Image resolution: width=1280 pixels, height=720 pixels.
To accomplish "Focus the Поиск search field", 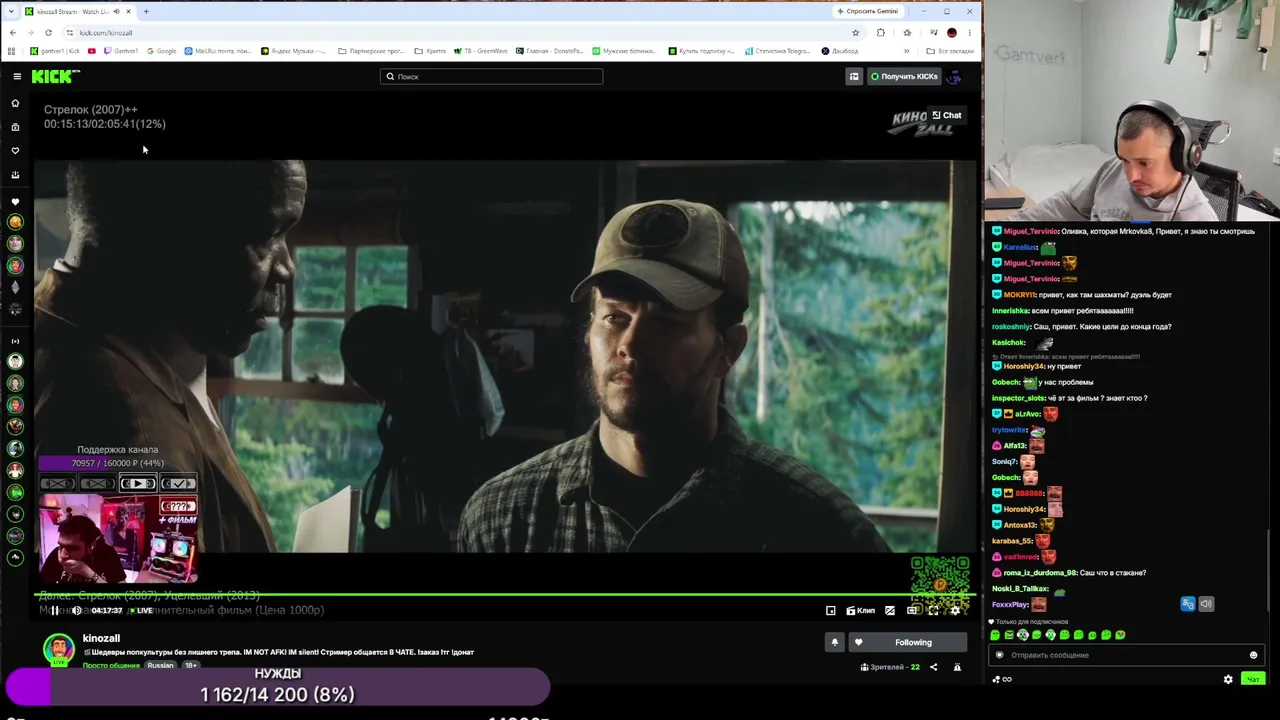I will coord(491,76).
